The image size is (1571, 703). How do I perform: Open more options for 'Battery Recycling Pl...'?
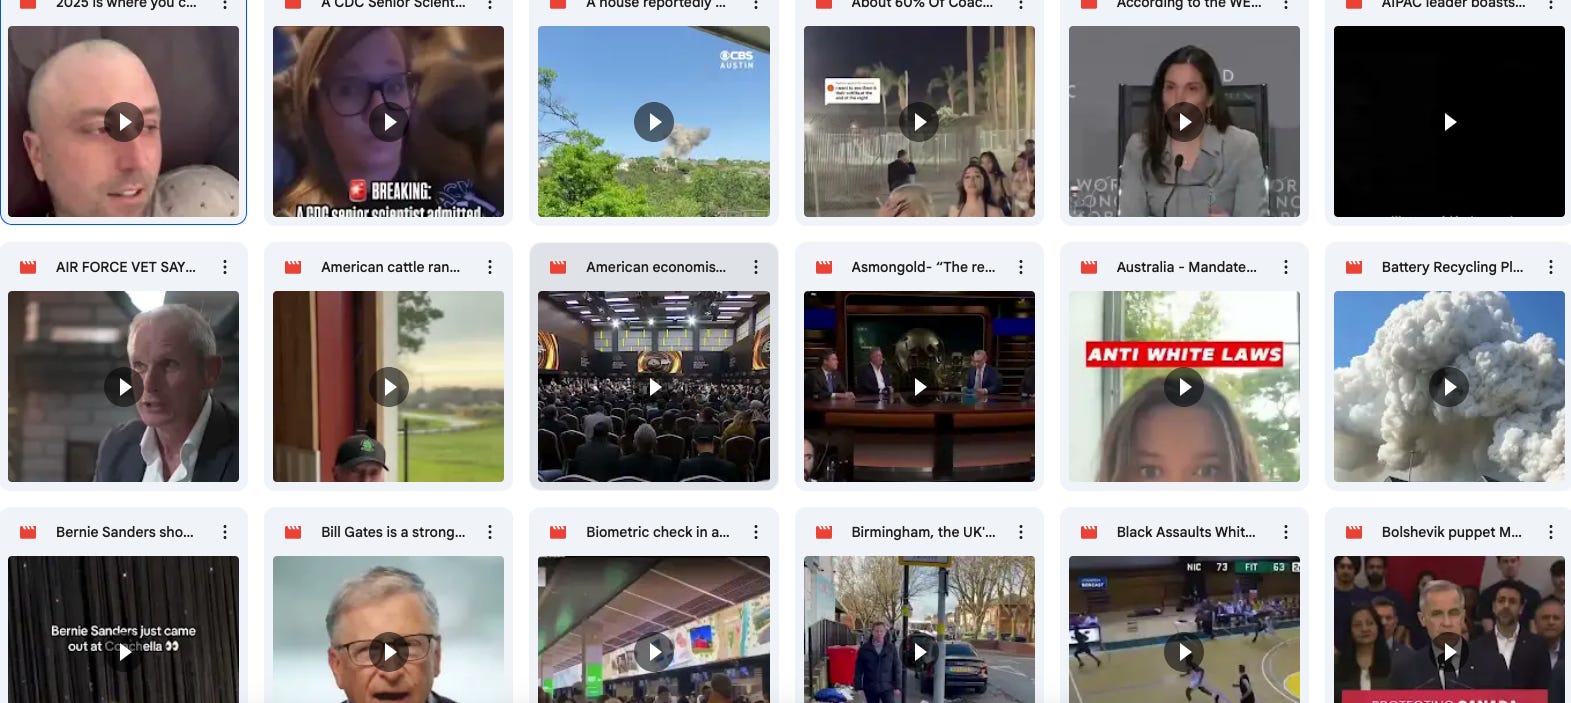point(1551,267)
